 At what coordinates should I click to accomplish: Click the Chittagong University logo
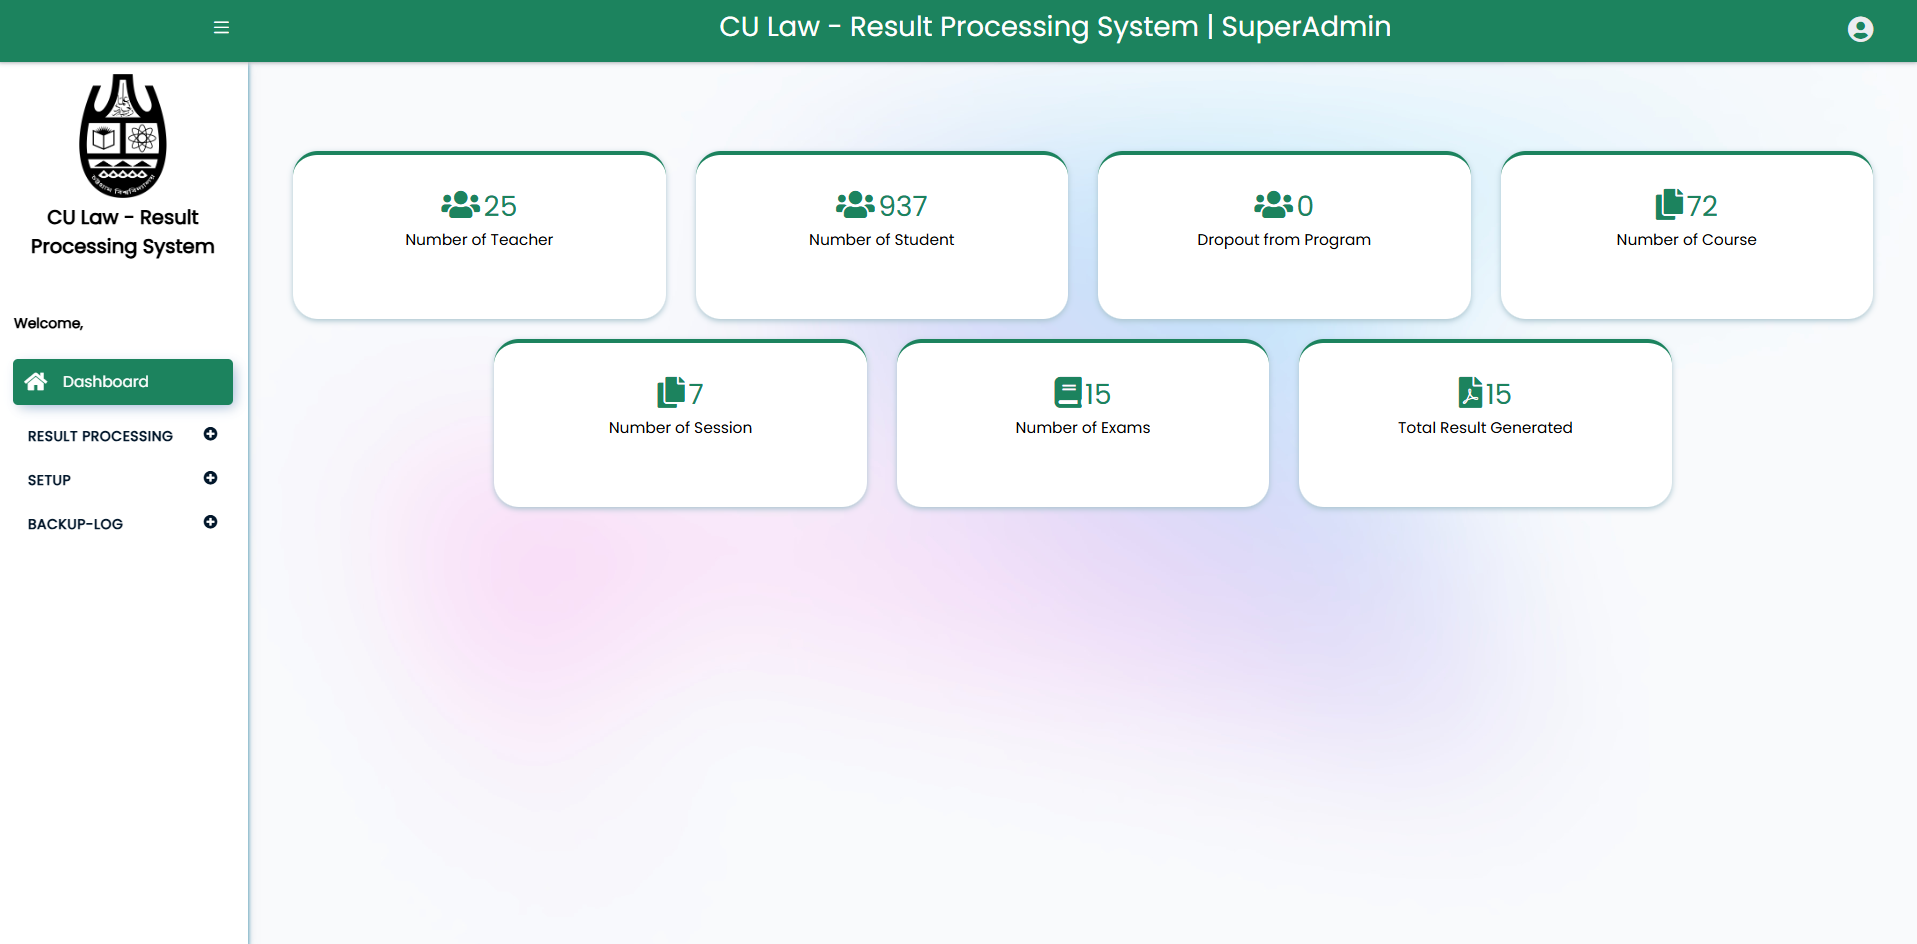coord(123,135)
